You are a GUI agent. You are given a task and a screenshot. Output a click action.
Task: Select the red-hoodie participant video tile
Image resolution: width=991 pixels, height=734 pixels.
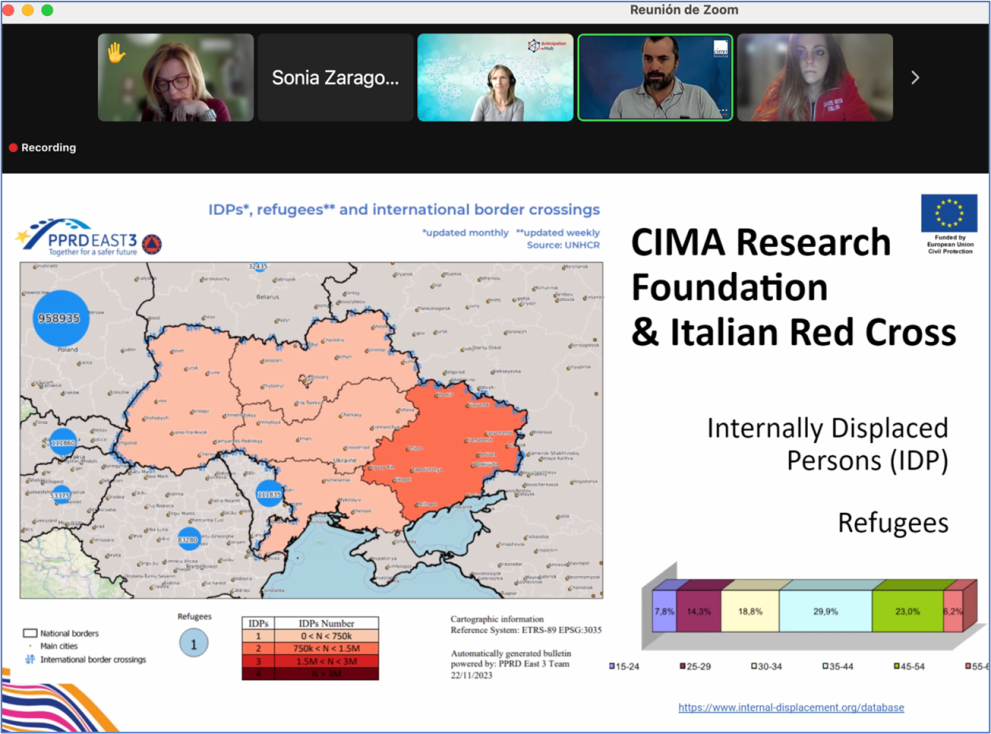(x=815, y=77)
